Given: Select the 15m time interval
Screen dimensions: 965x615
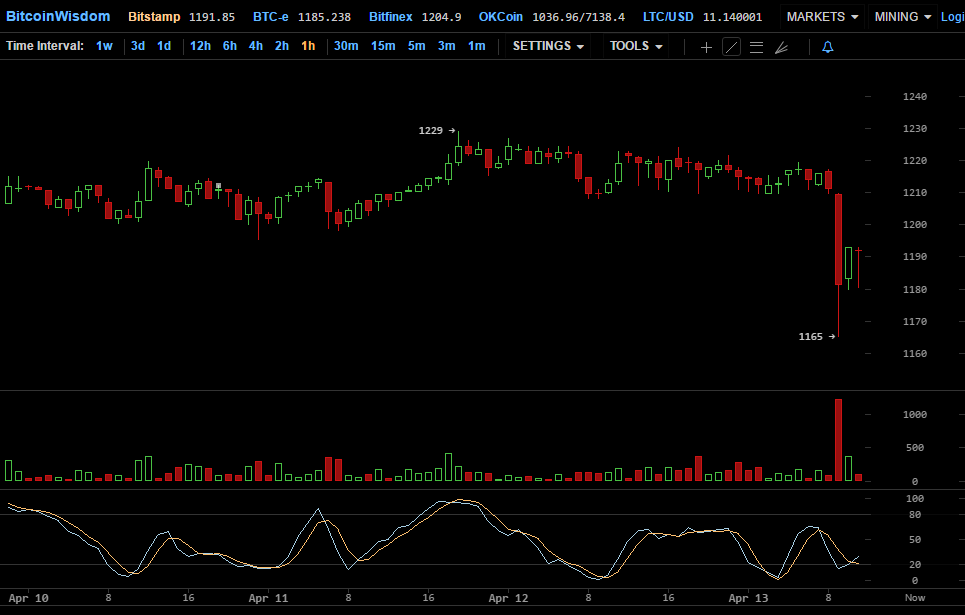Looking at the screenshot, I should click(x=382, y=46).
